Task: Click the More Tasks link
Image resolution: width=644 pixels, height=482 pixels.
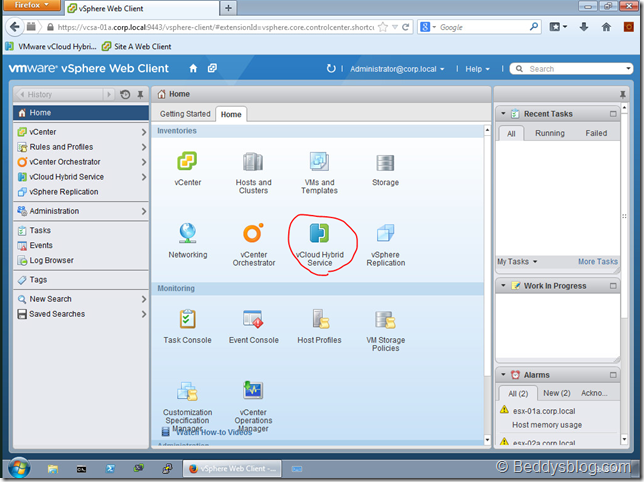Action: [598, 262]
